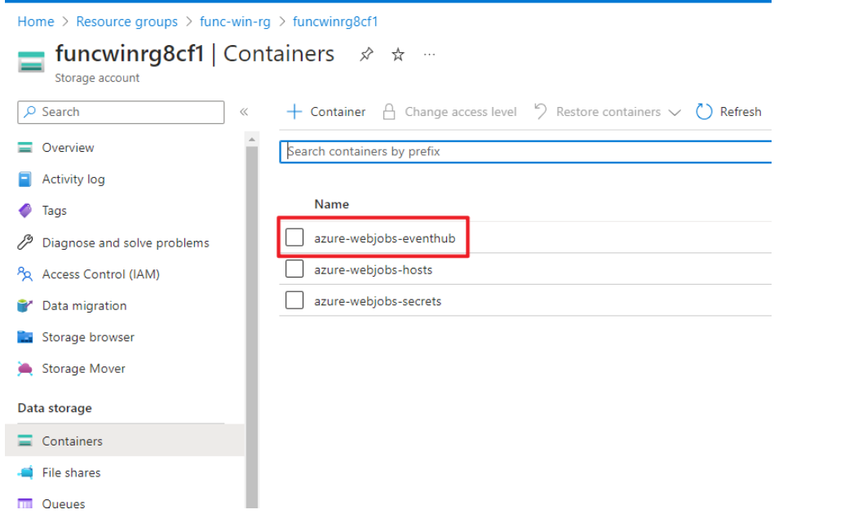Open the more options ellipsis menu
The height and width of the screenshot is (515, 867).
tap(429, 54)
